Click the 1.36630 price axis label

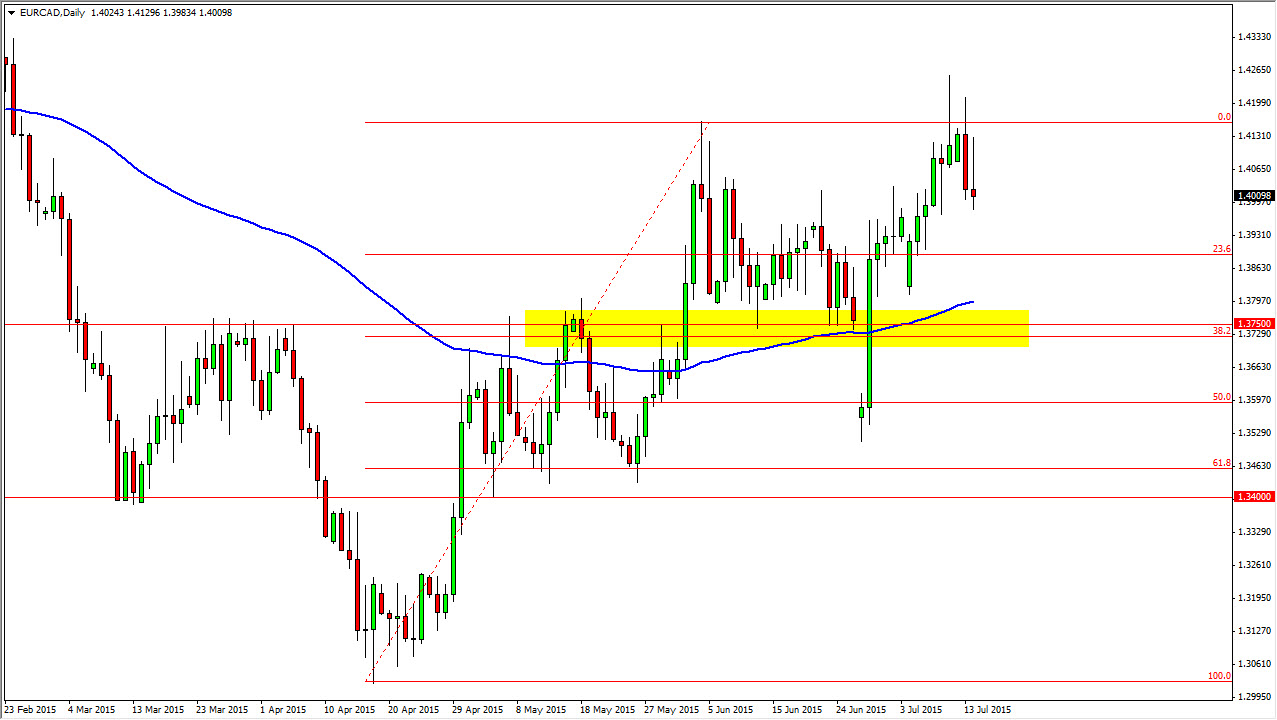tap(1254, 367)
